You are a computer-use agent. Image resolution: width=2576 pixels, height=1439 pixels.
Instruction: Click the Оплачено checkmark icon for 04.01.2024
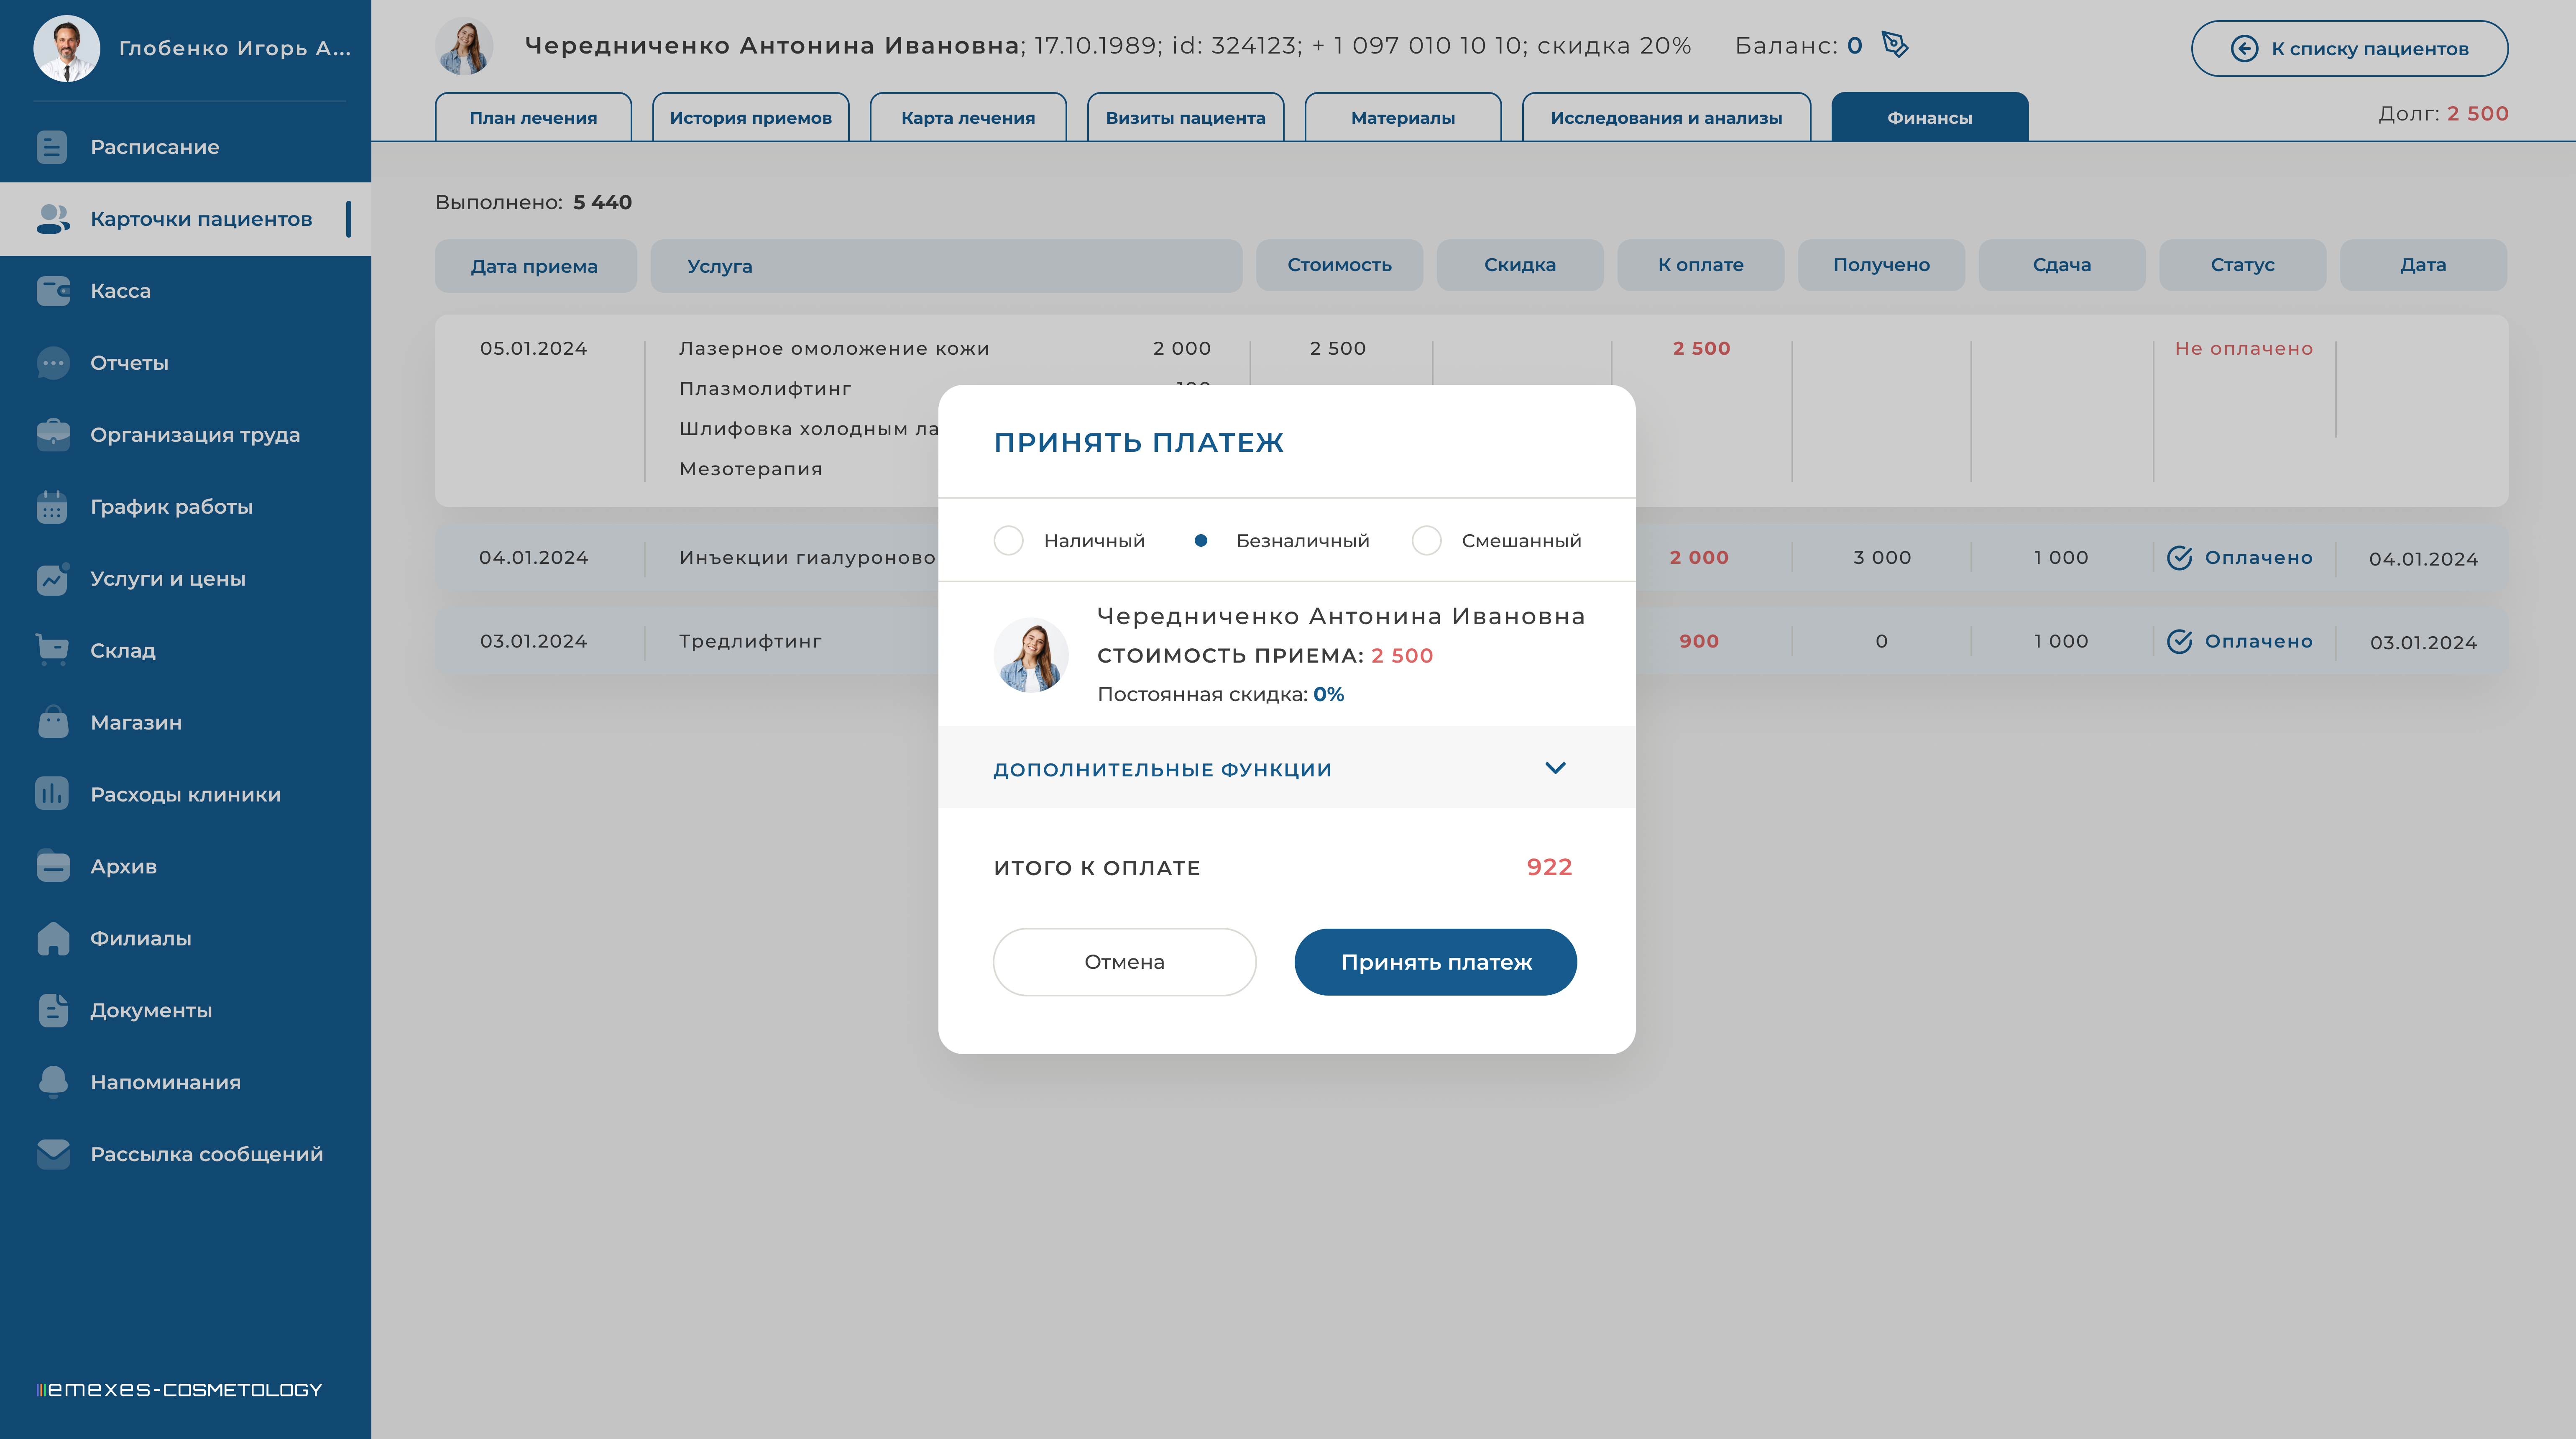2179,558
